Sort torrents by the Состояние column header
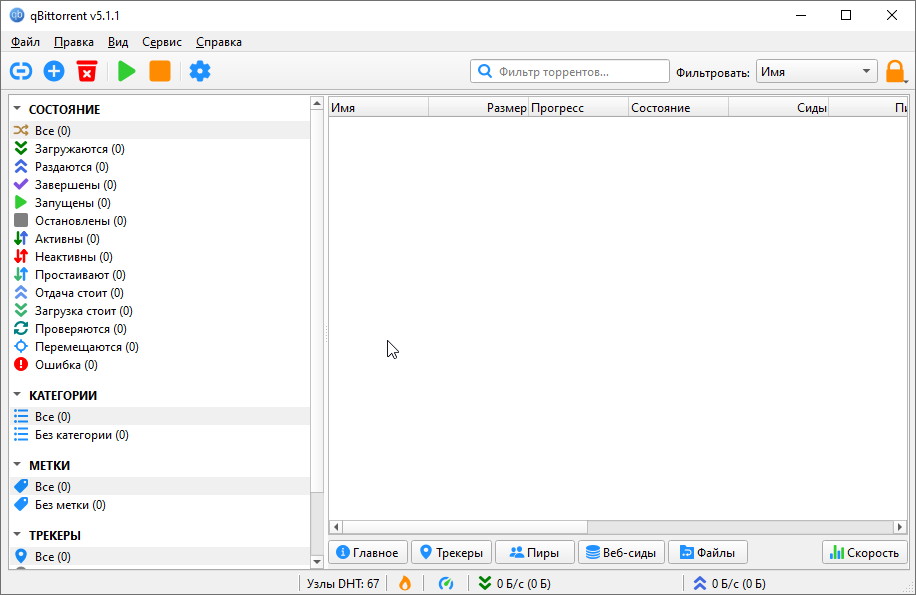 tap(678, 107)
